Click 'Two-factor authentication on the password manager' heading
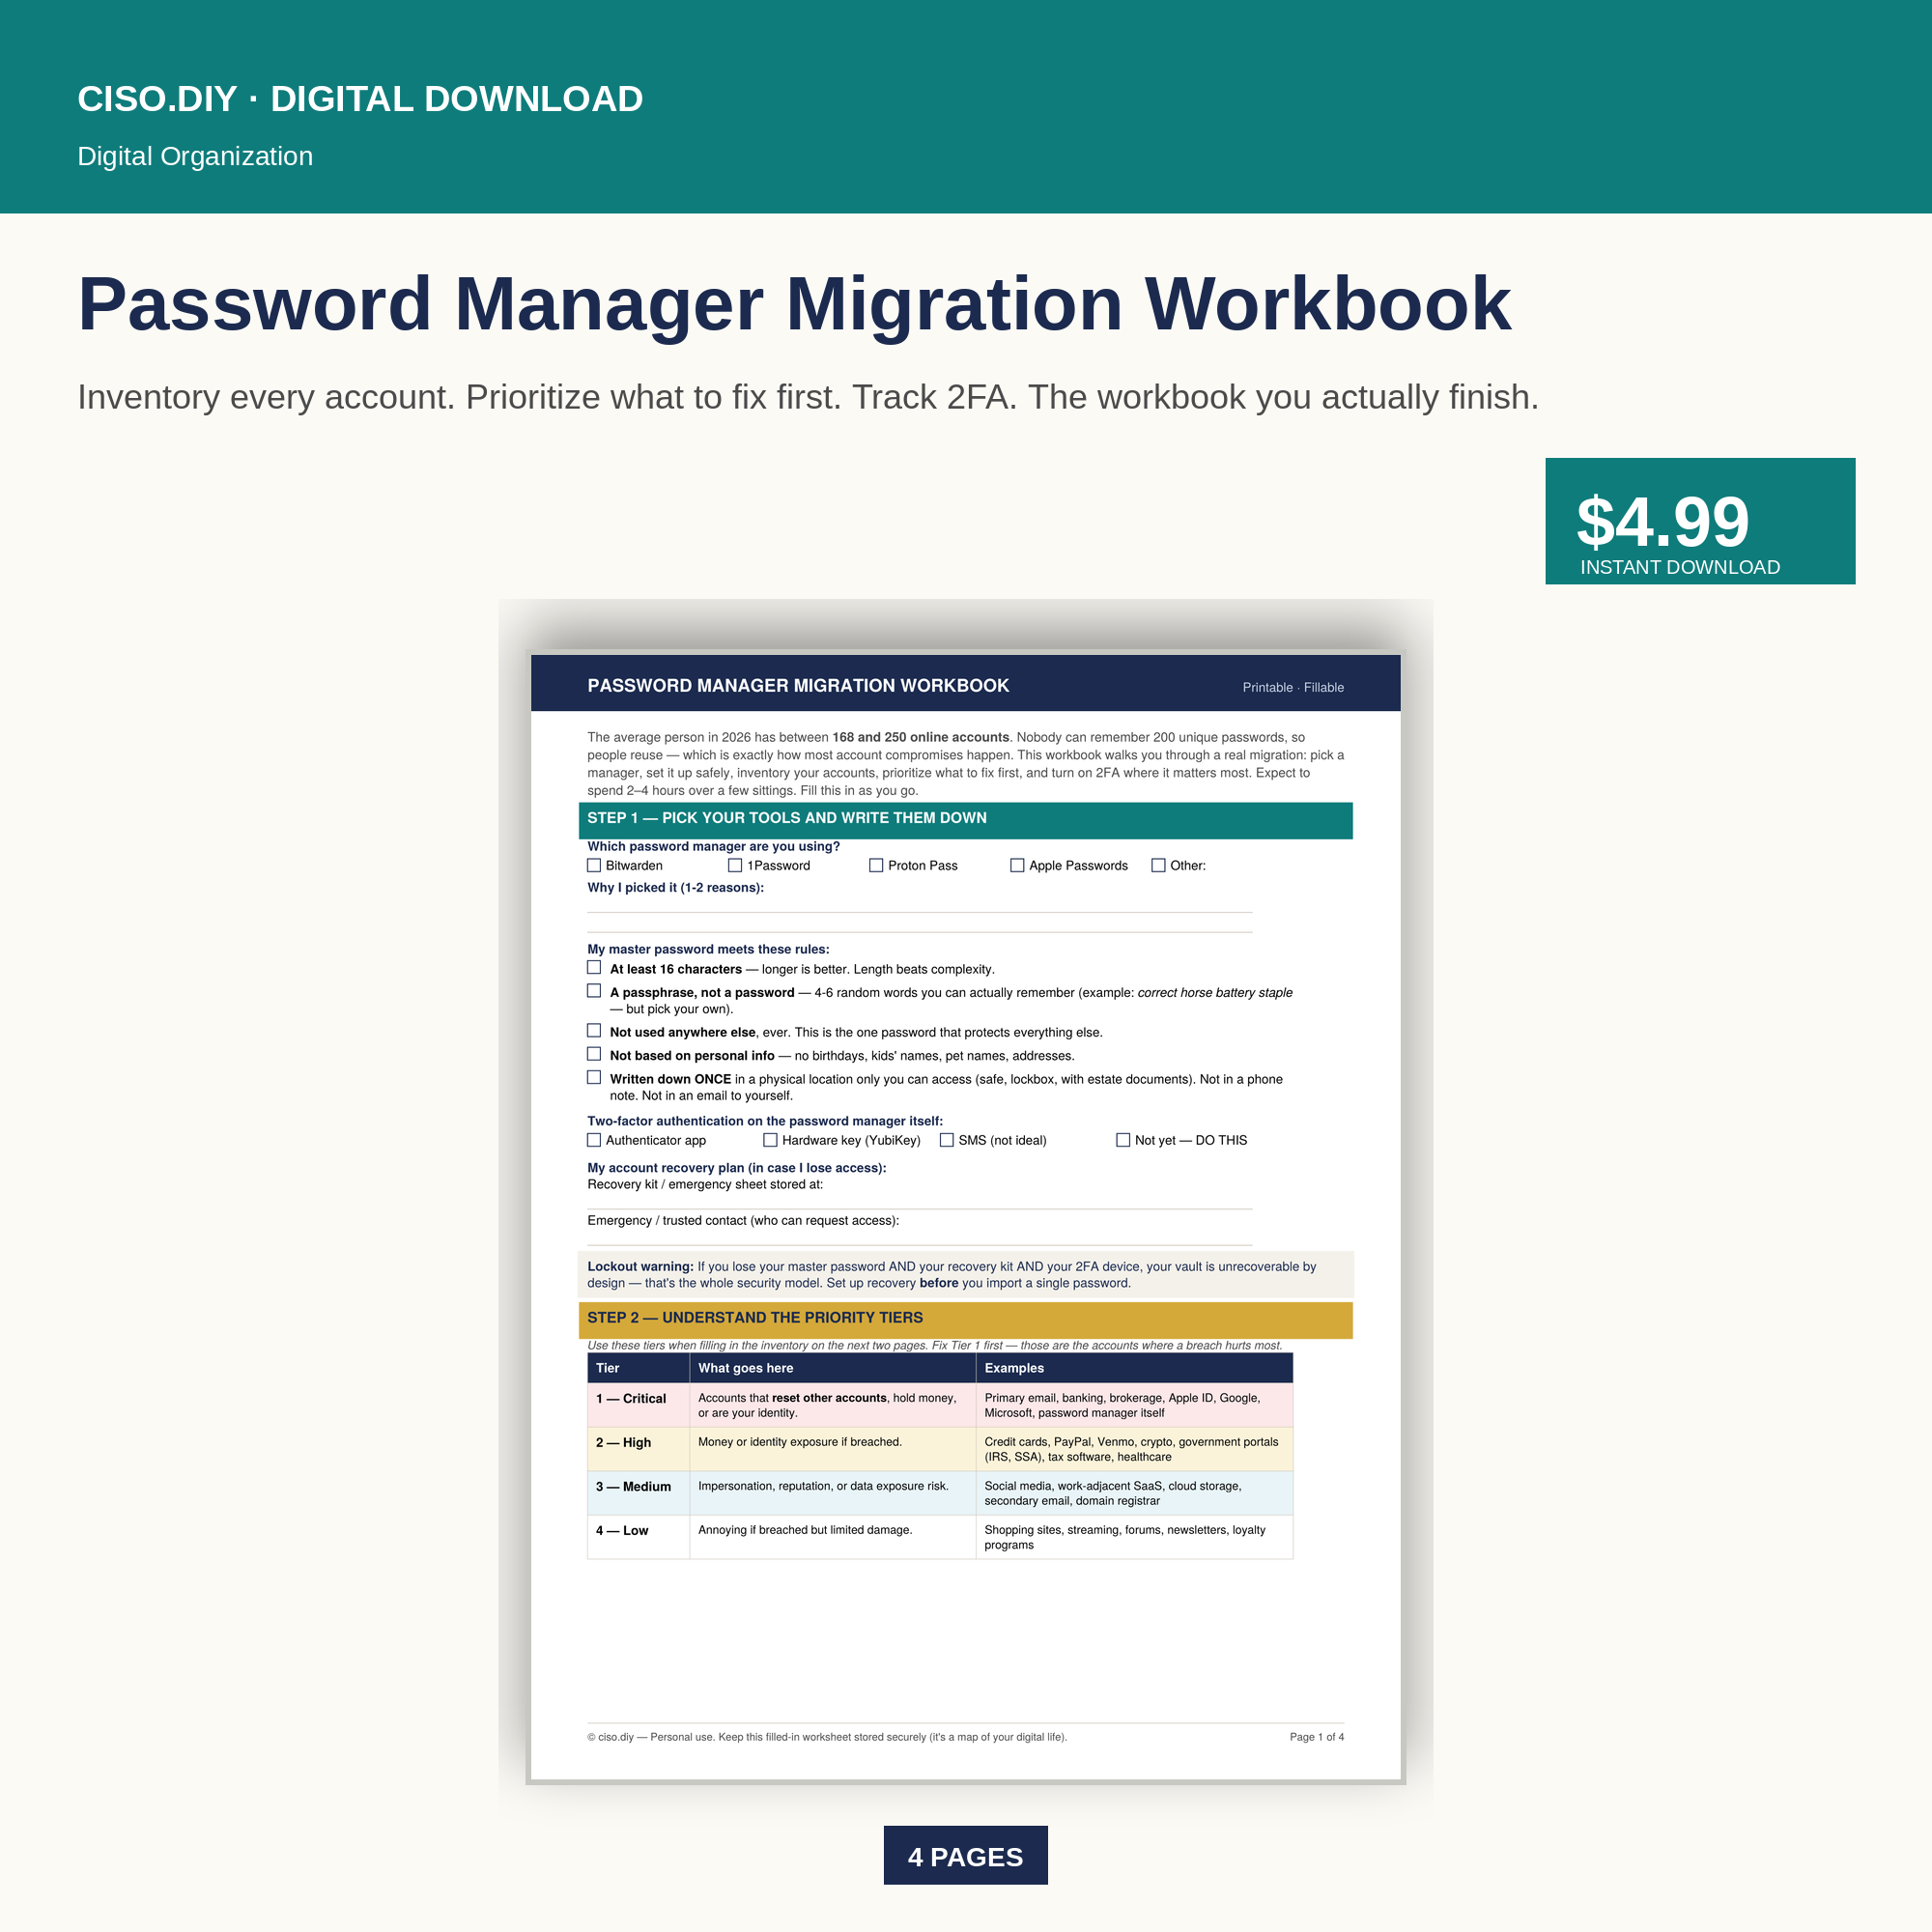The height and width of the screenshot is (1932, 1932). pyautogui.click(x=765, y=1121)
